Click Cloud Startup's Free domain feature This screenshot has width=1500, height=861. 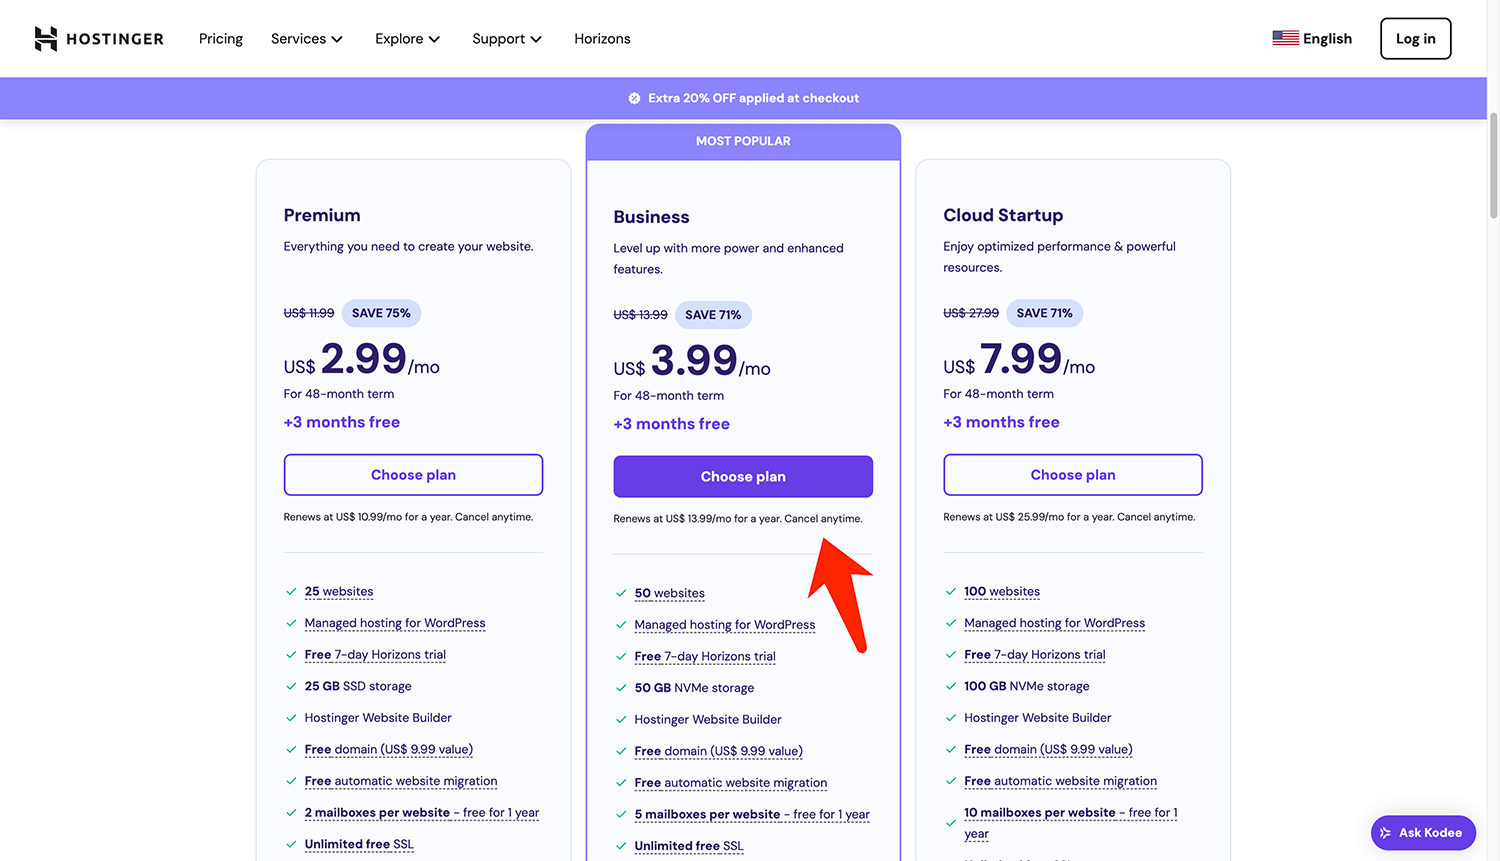click(x=1048, y=750)
